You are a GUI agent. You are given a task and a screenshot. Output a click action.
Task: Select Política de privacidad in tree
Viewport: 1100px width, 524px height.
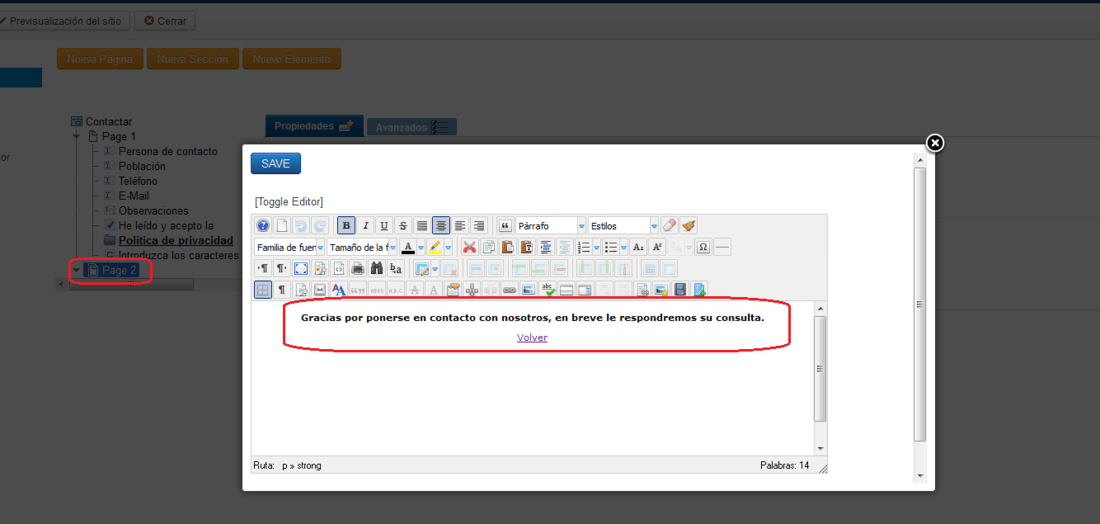(175, 241)
